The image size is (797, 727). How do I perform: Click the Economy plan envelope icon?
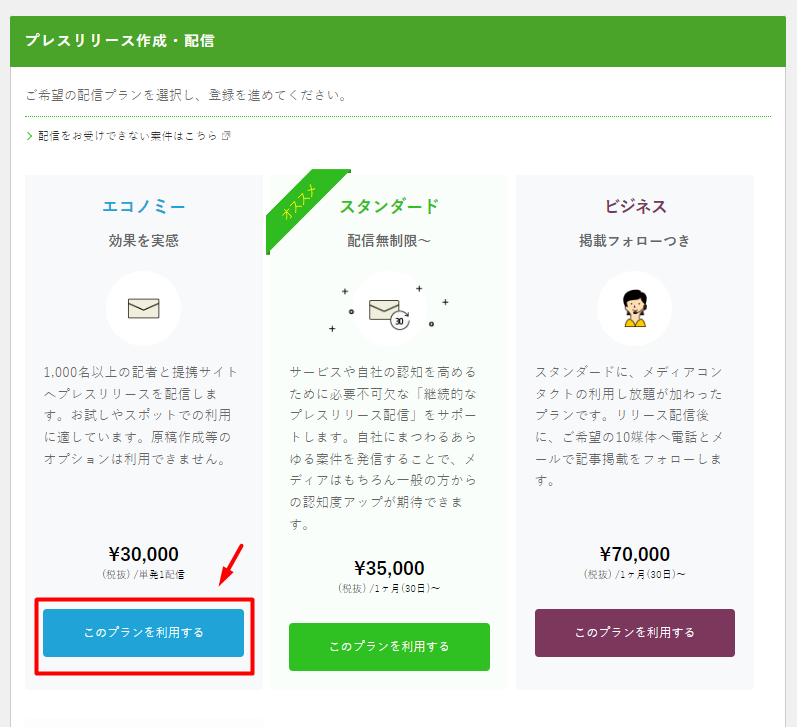(143, 308)
